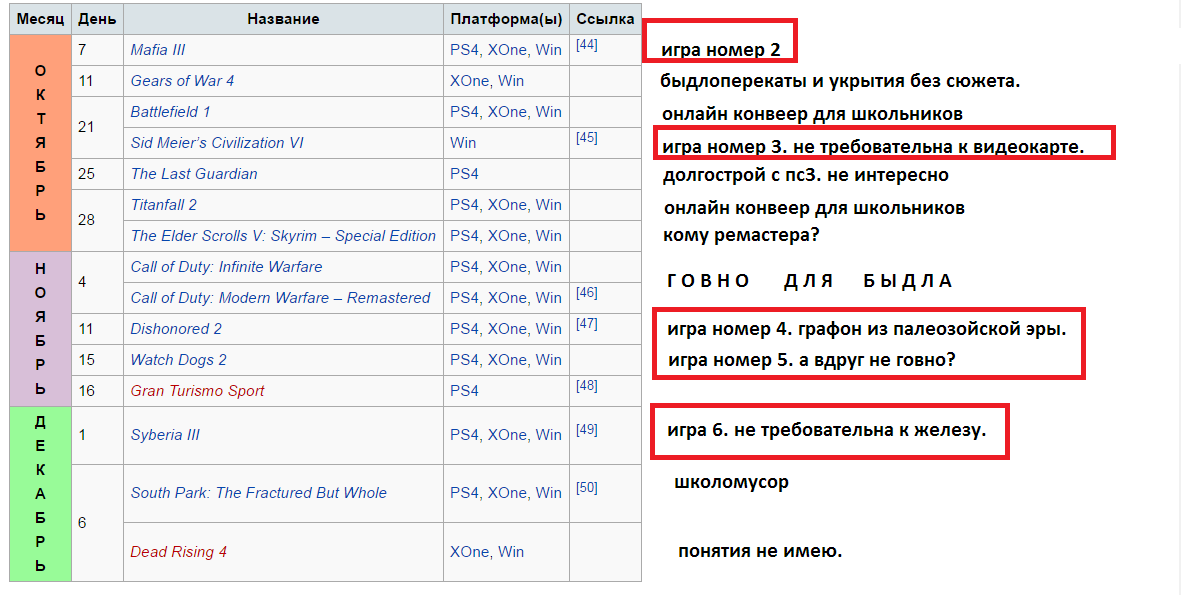Click the text 'долгострой с пс3. не интересно'

coord(805,175)
